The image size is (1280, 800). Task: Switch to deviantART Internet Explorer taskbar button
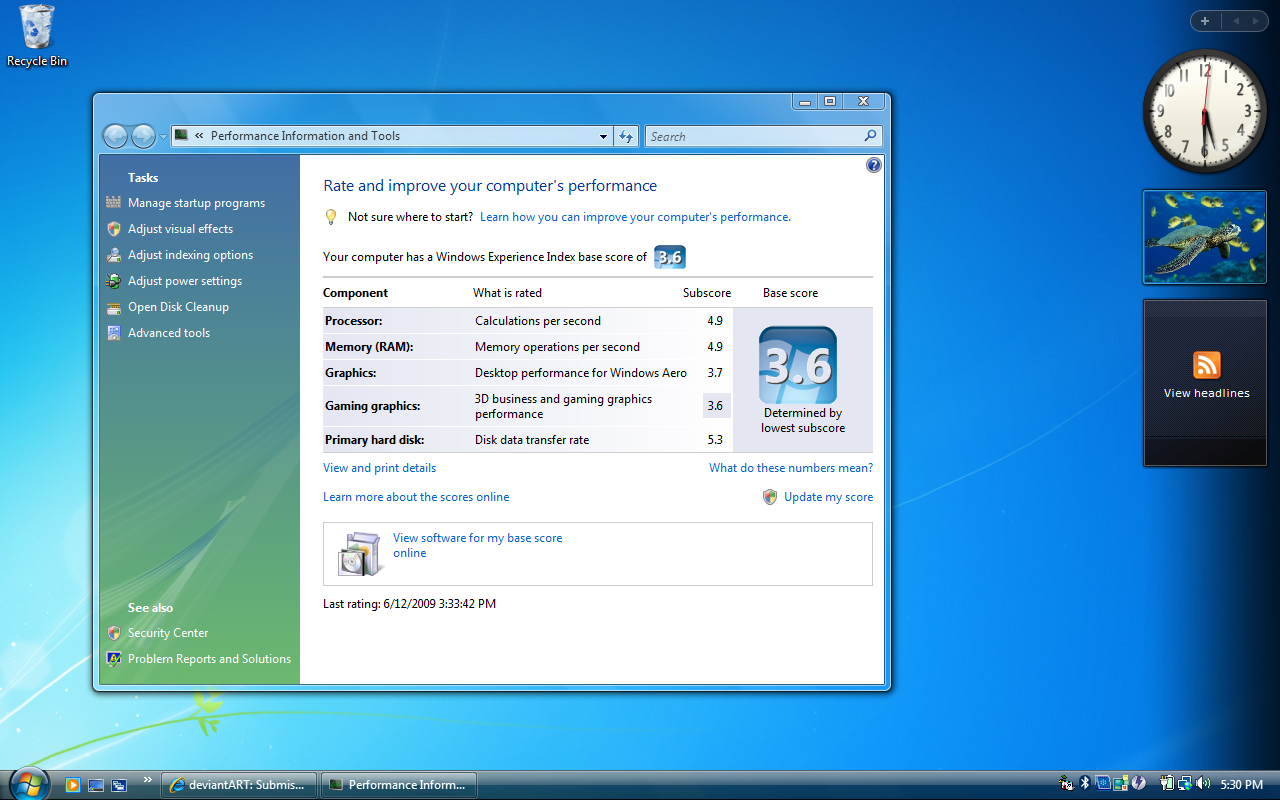point(239,785)
